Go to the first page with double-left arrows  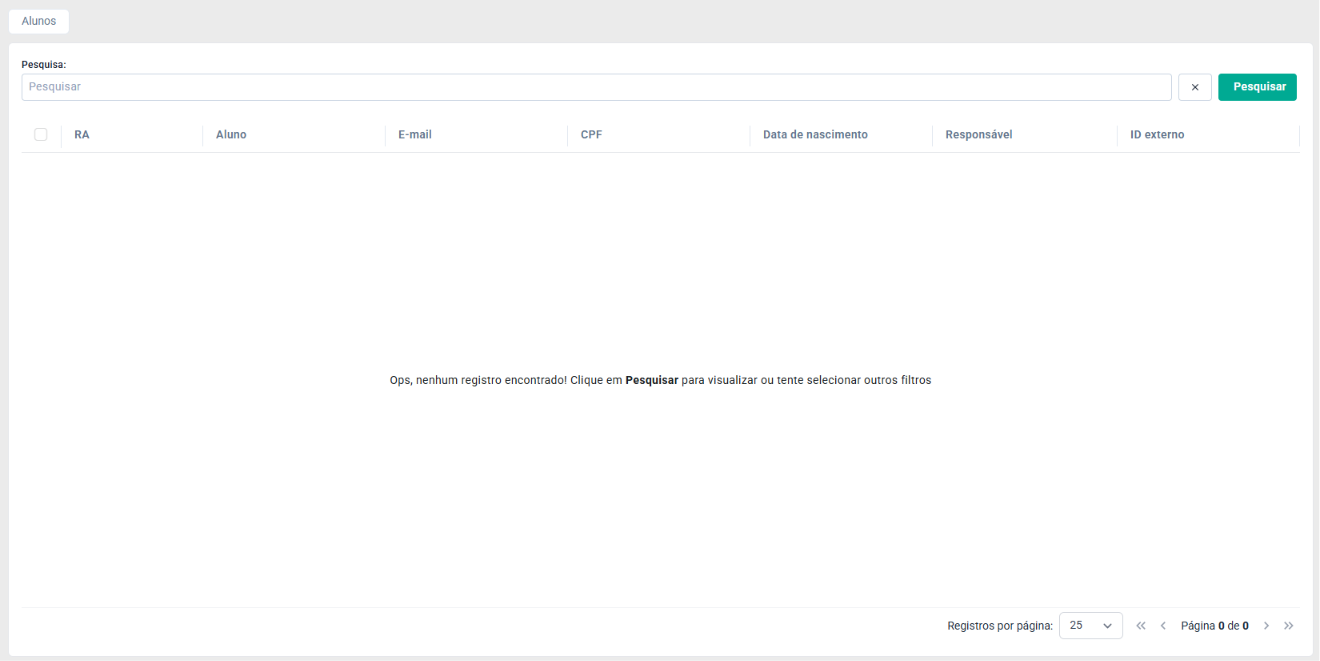point(1141,626)
